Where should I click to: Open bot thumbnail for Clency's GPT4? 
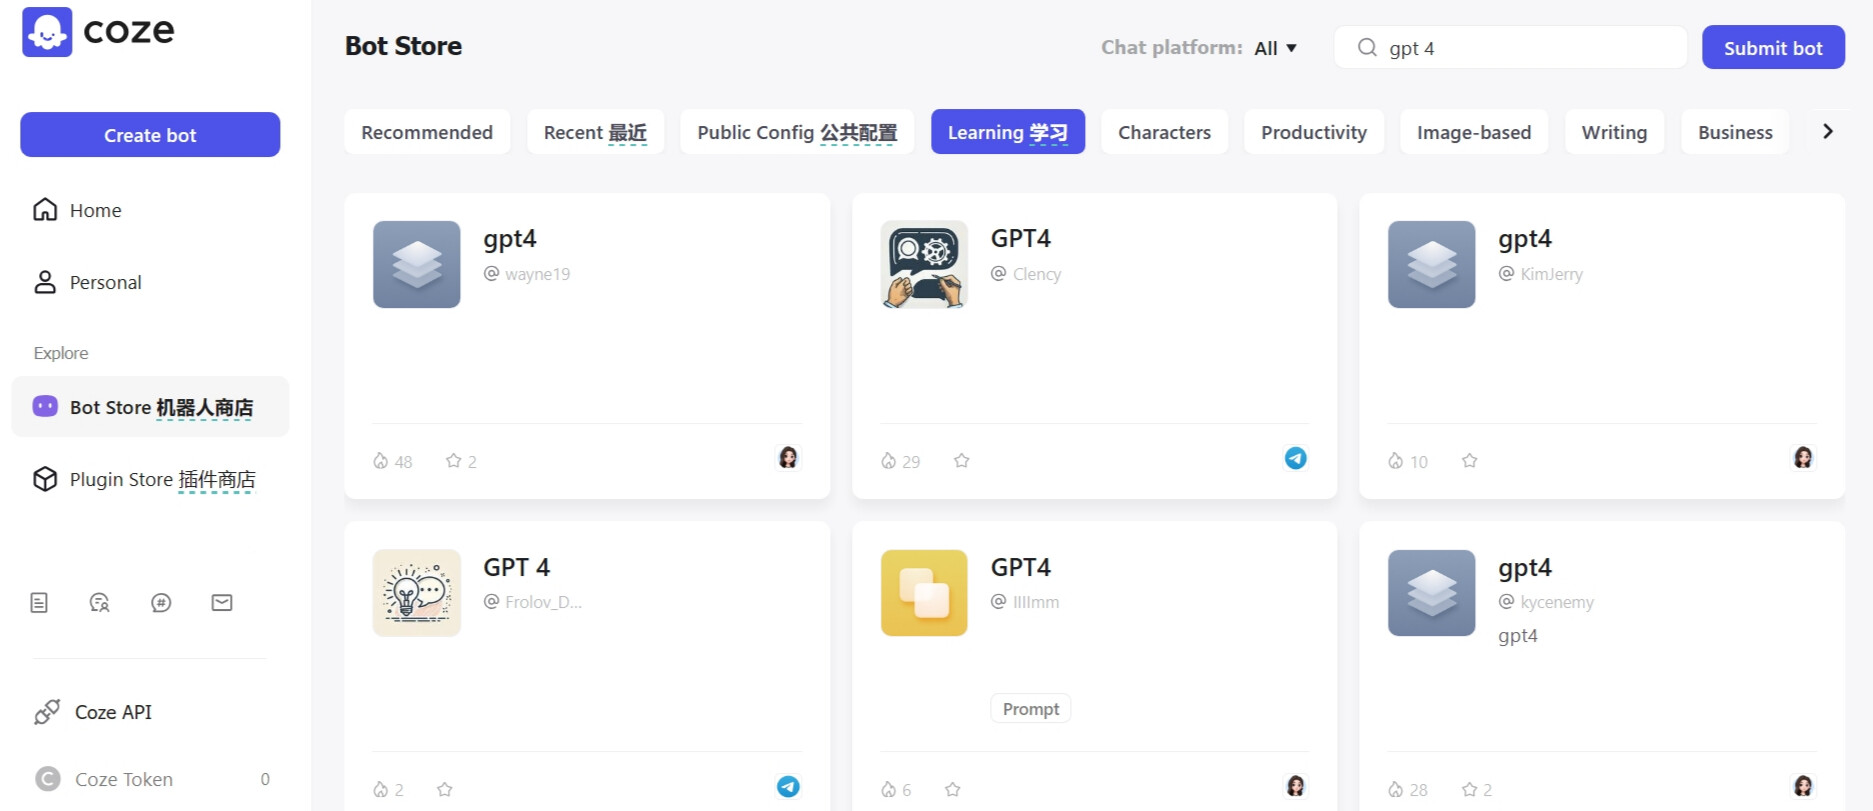pyautogui.click(x=924, y=264)
